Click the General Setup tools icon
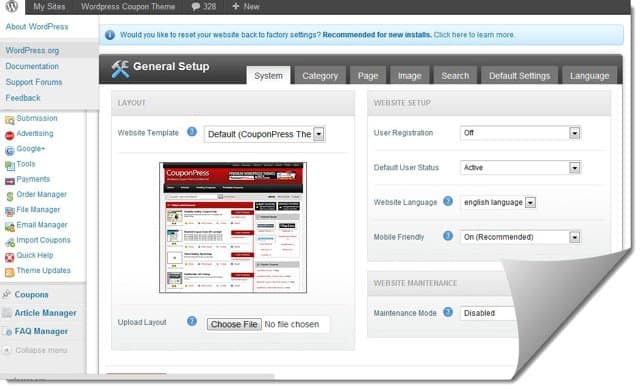640x389 pixels. pyautogui.click(x=120, y=69)
